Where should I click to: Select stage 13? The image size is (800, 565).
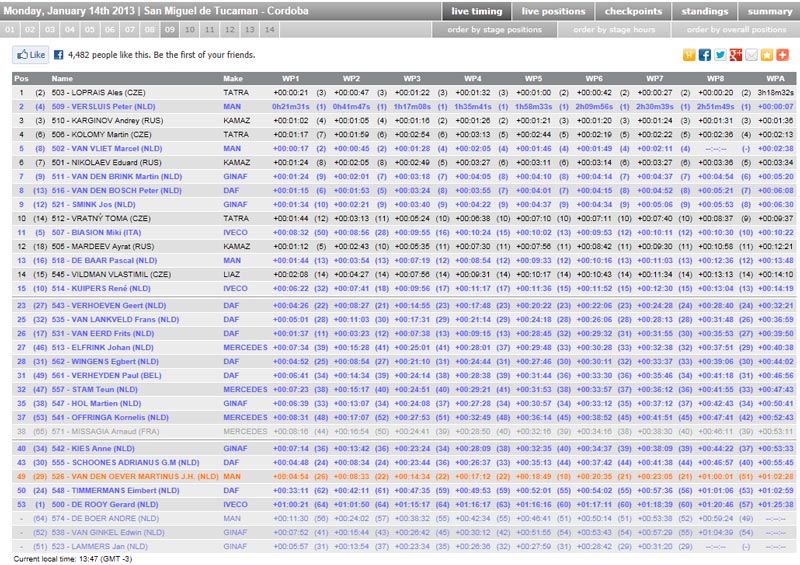point(249,30)
